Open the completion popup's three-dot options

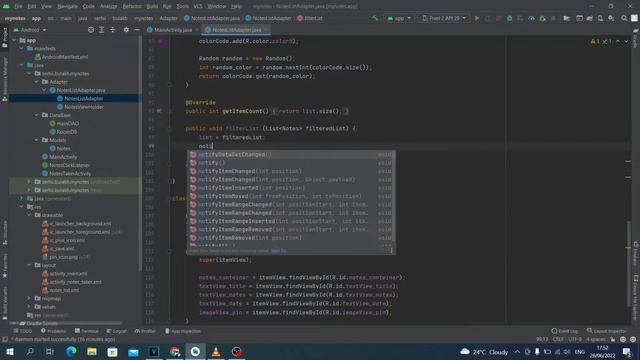[x=391, y=251]
